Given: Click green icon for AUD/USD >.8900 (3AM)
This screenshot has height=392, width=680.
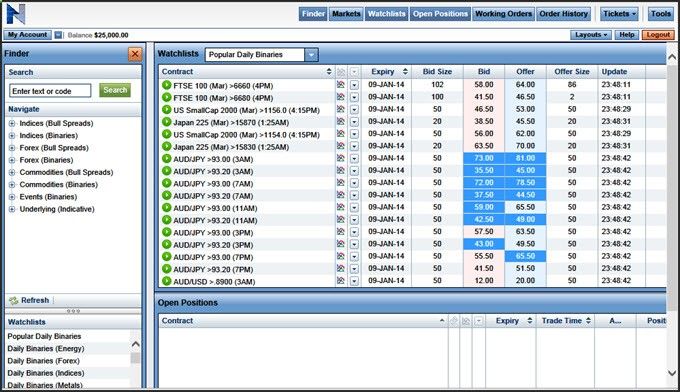Looking at the screenshot, I should point(167,281).
